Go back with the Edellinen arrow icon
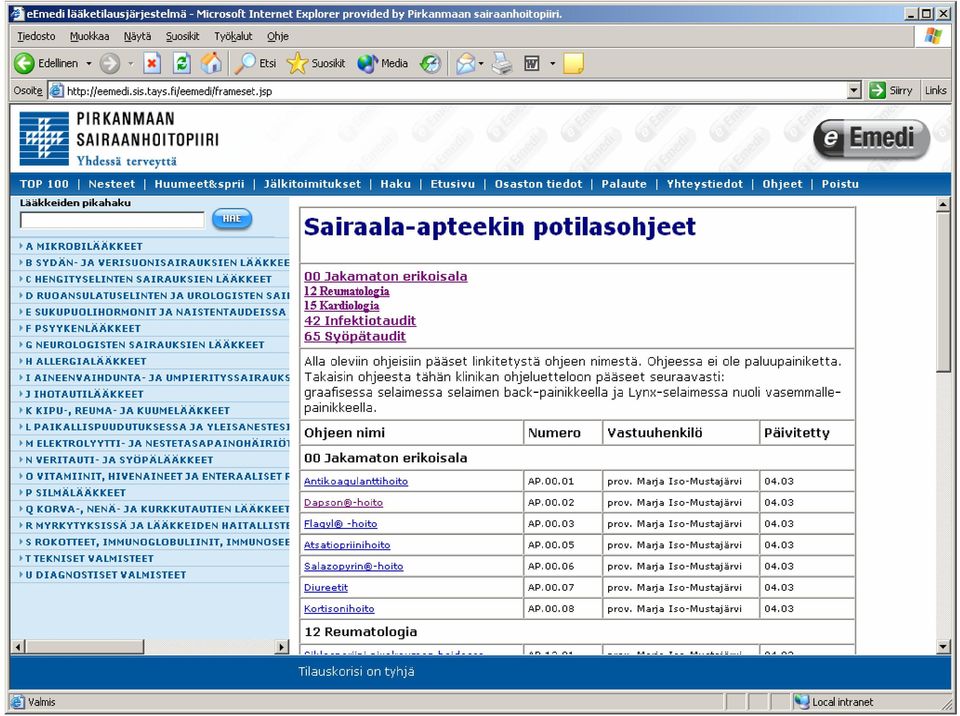The width and height of the screenshot is (960, 716). (24, 63)
